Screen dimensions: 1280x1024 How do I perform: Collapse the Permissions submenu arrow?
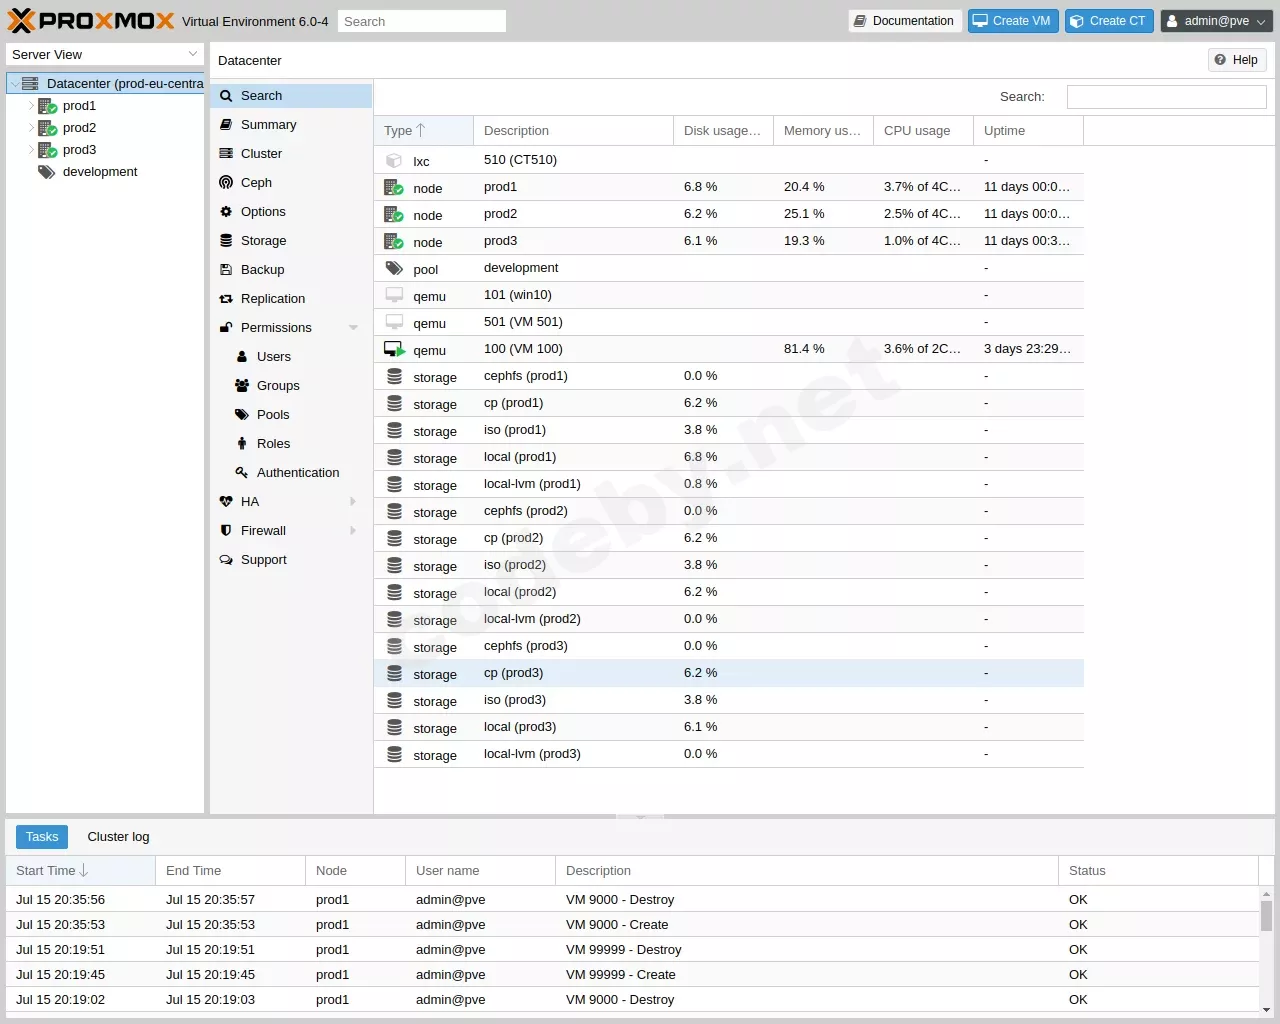pos(353,328)
